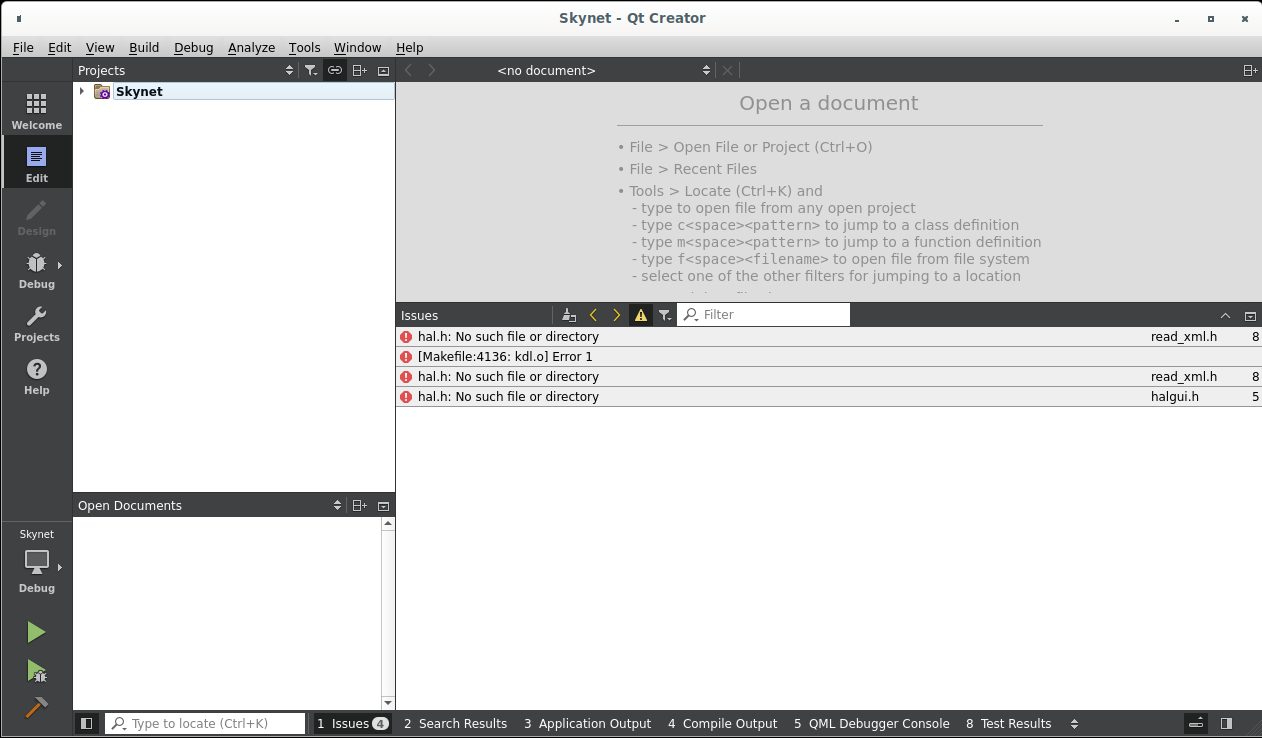This screenshot has width=1262, height=738.
Task: Switch to Issues output tab
Action: coord(352,723)
